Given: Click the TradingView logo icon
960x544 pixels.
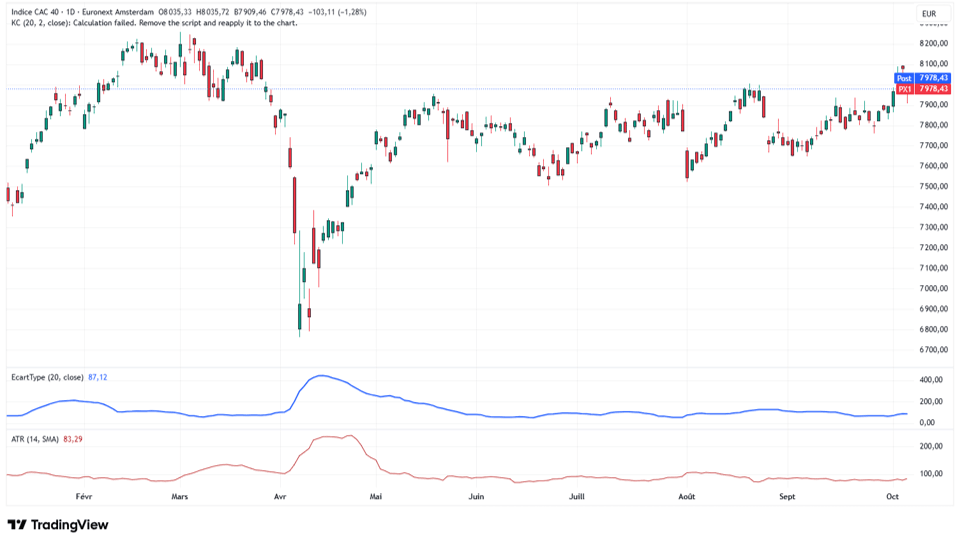Looking at the screenshot, I should (x=17, y=525).
